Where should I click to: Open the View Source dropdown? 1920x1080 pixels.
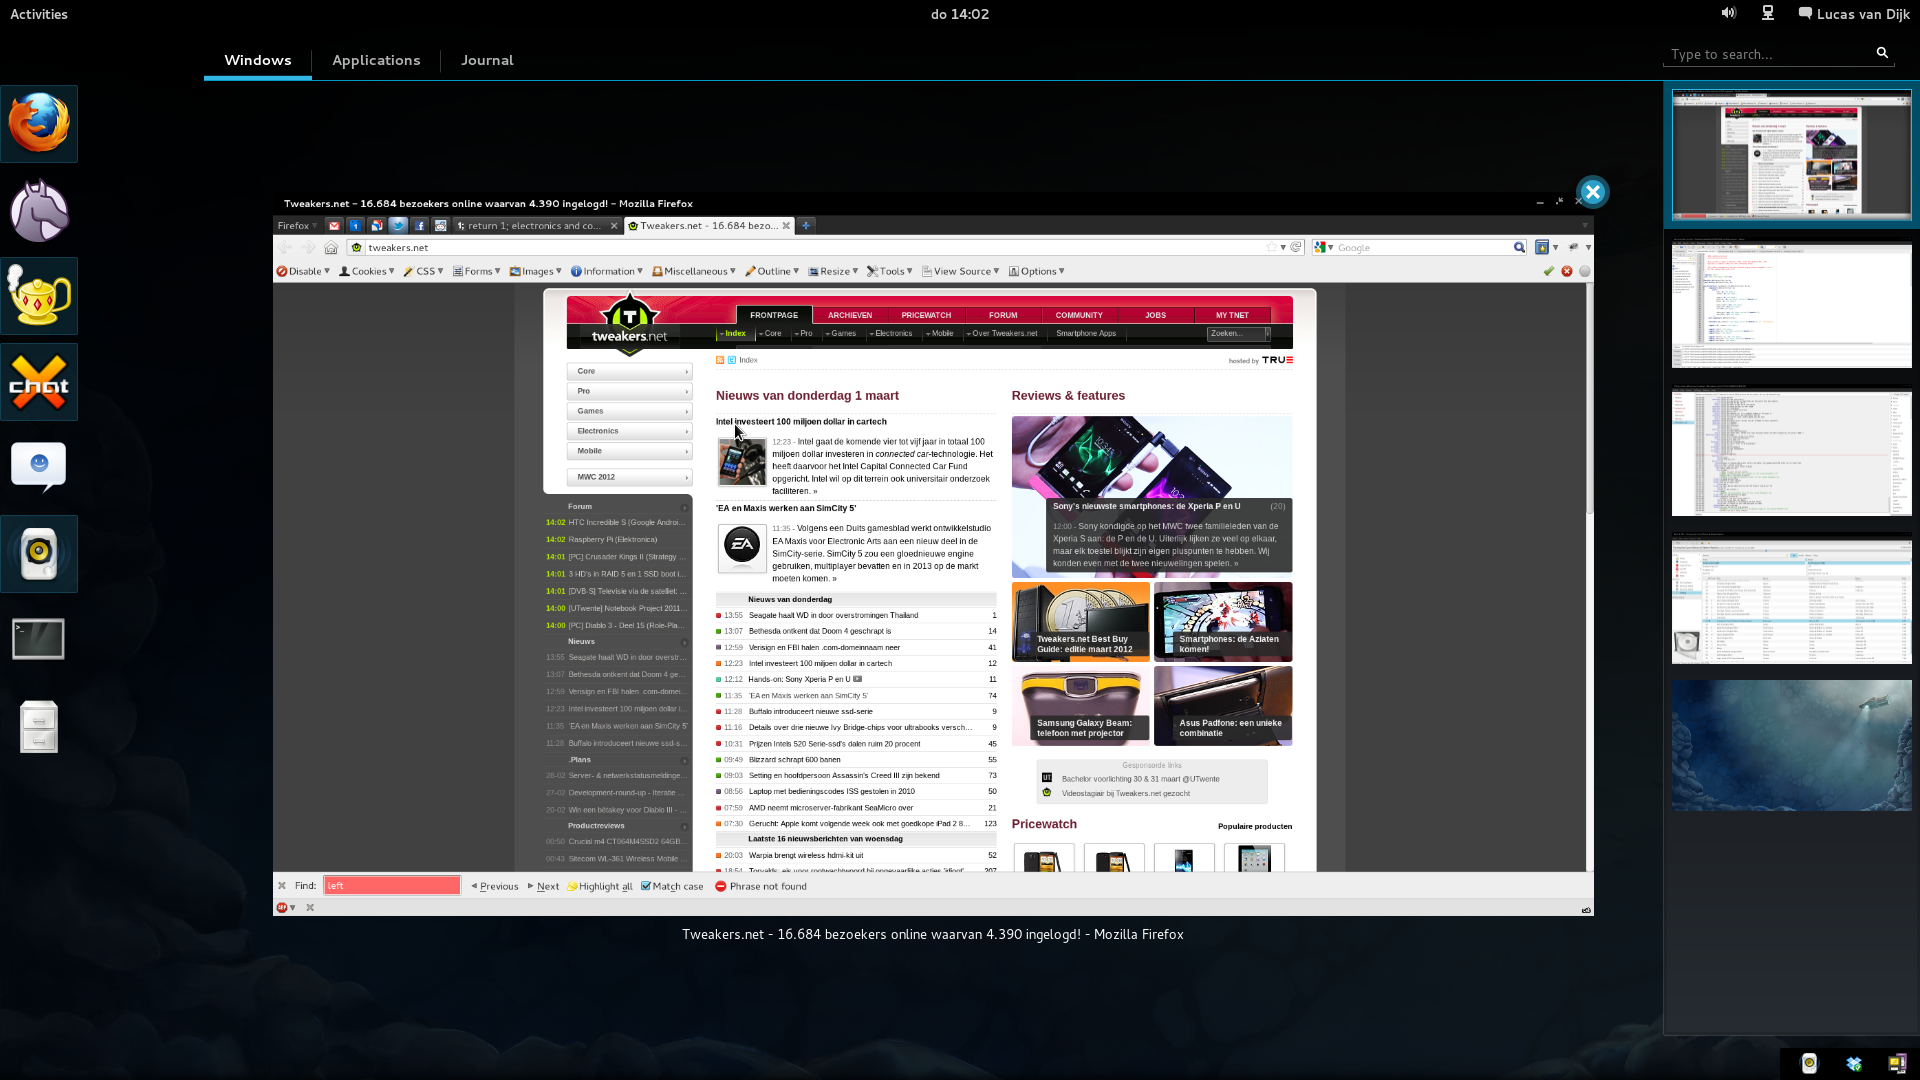(x=961, y=271)
